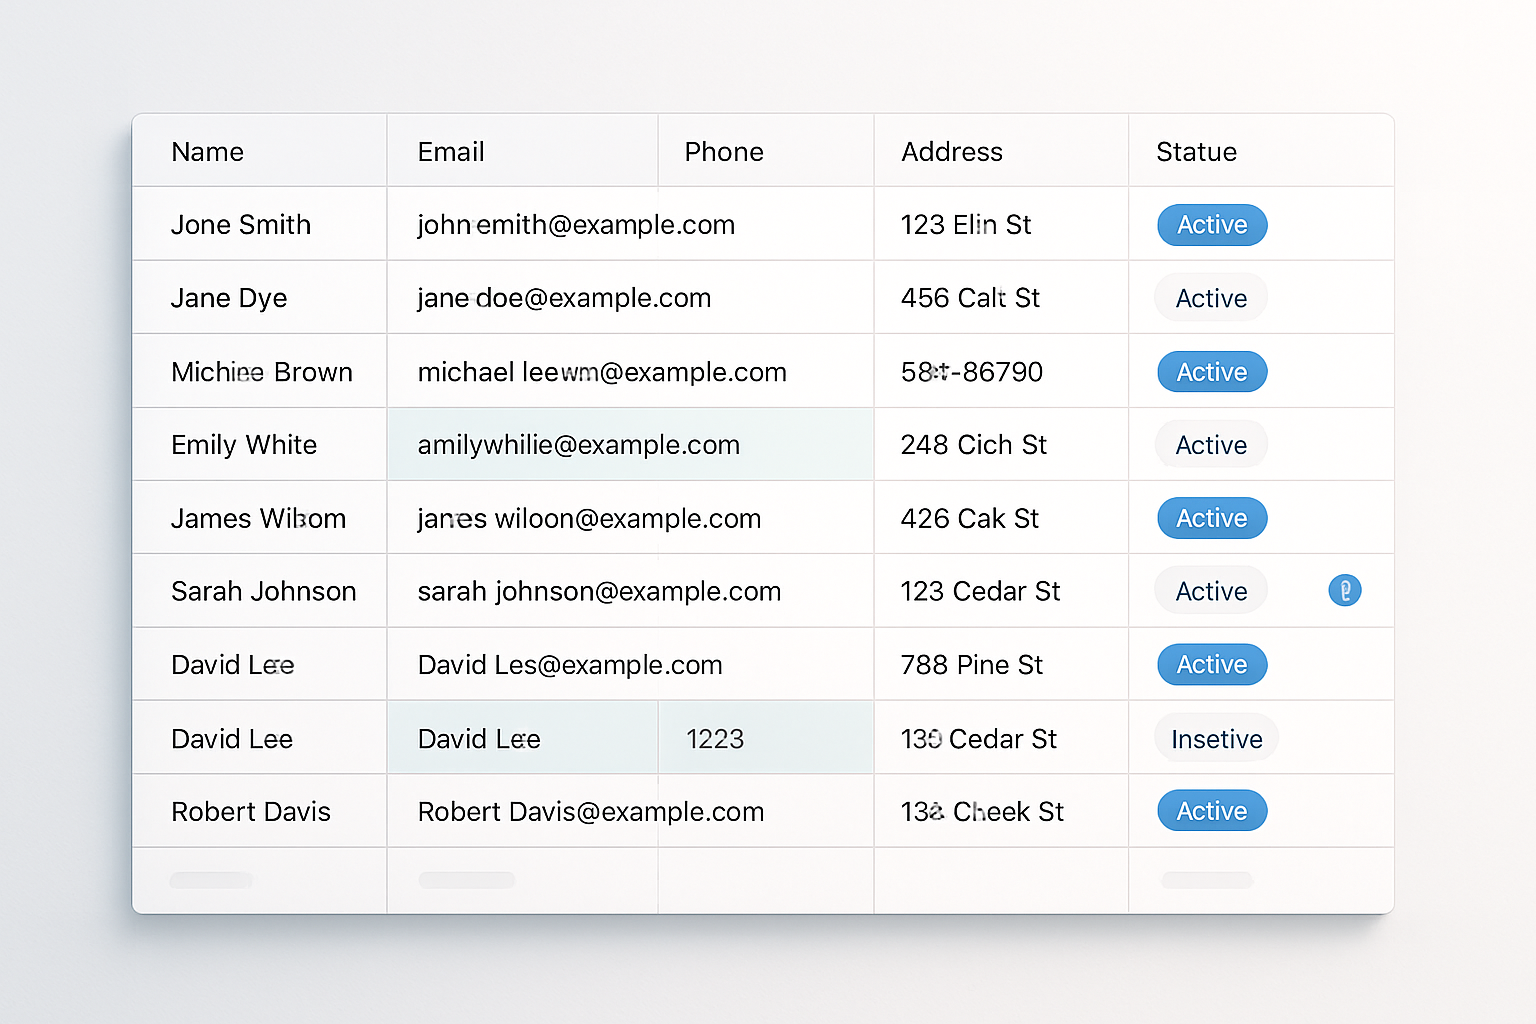The image size is (1536, 1024).
Task: Click the loading placeholder bar in bottom row
Action: [x=211, y=881]
